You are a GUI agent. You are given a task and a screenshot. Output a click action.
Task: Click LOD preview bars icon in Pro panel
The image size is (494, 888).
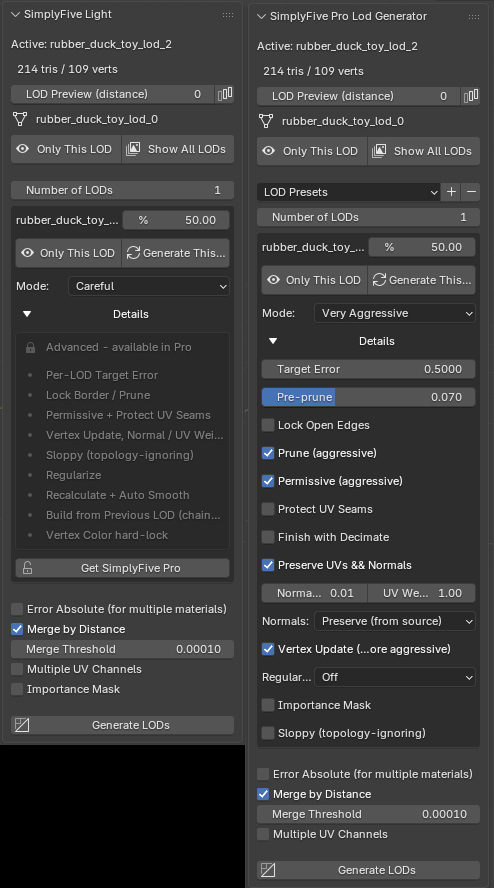(x=471, y=96)
